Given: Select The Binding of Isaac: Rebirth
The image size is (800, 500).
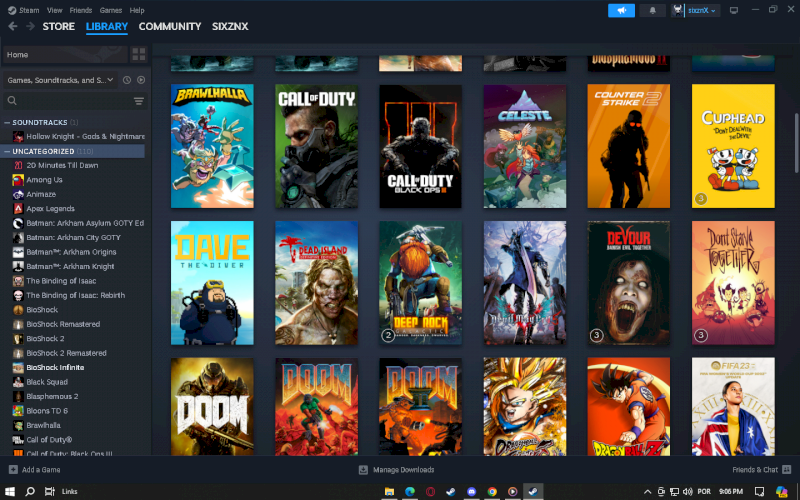Looking at the screenshot, I should (78, 295).
